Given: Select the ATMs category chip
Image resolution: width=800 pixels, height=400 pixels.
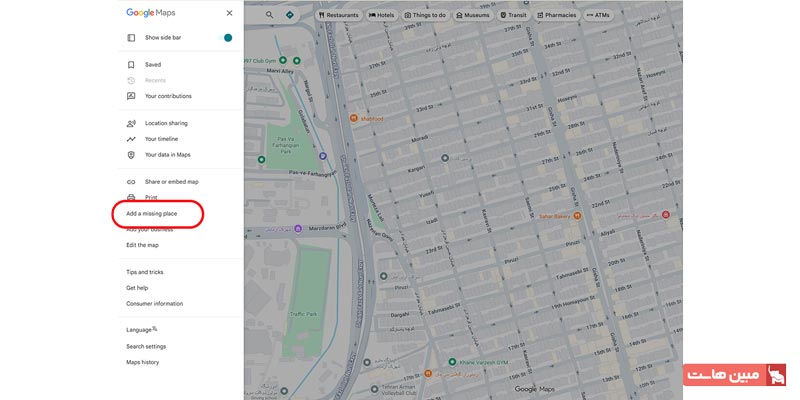Looking at the screenshot, I should (598, 15).
